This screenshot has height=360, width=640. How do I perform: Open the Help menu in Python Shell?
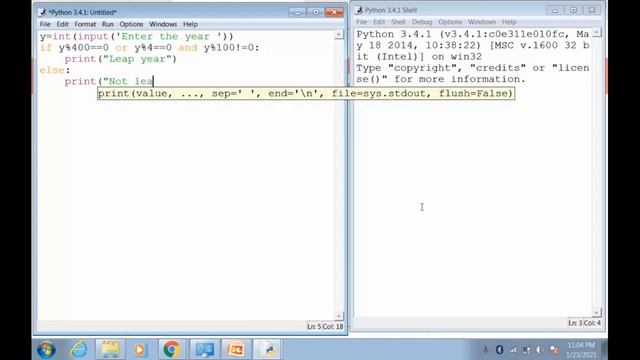coord(509,22)
